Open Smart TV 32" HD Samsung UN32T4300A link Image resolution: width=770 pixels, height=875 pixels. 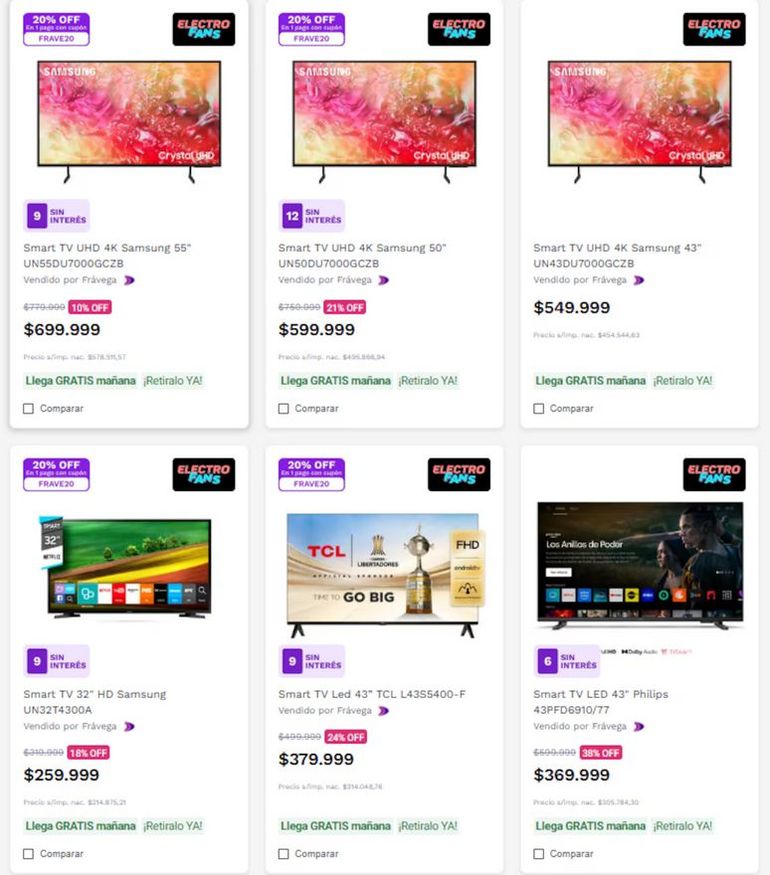(95, 702)
